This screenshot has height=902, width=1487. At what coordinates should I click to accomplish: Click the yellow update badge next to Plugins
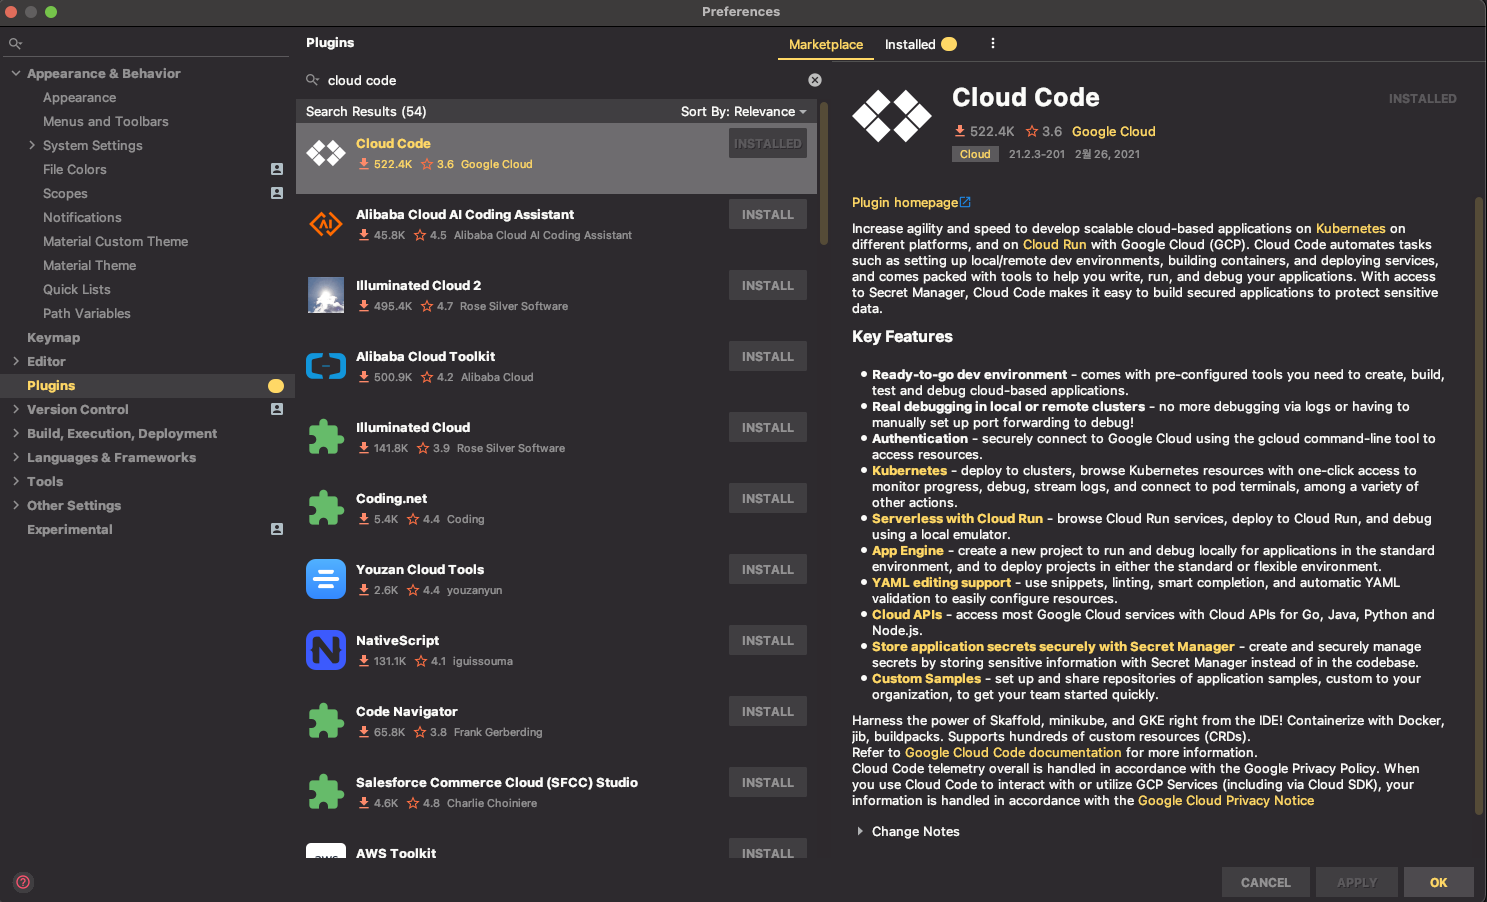[x=276, y=386]
